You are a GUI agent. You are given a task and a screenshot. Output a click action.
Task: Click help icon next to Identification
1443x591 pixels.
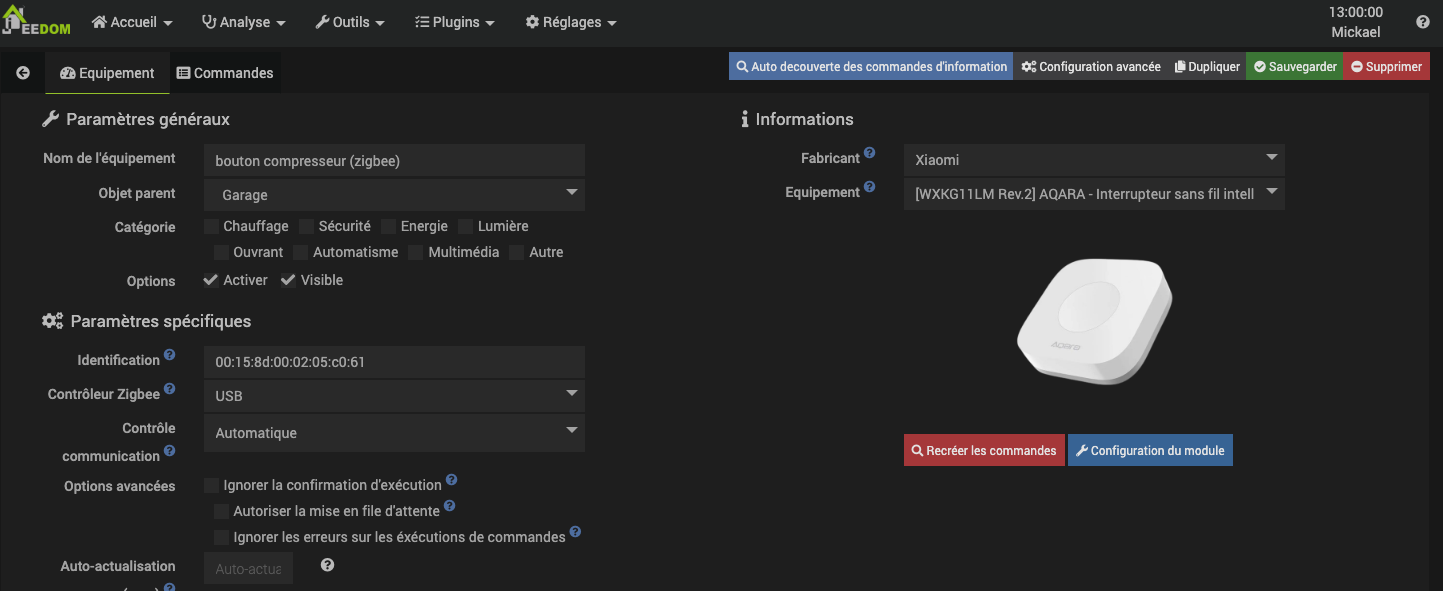pos(170,355)
